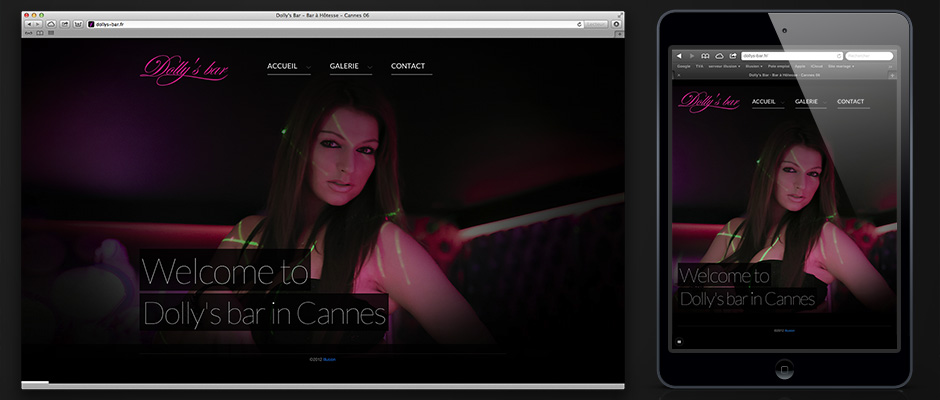Open iCloud tabs in desktop Safari toolbar
This screenshot has height=400, width=940.
(x=51, y=25)
